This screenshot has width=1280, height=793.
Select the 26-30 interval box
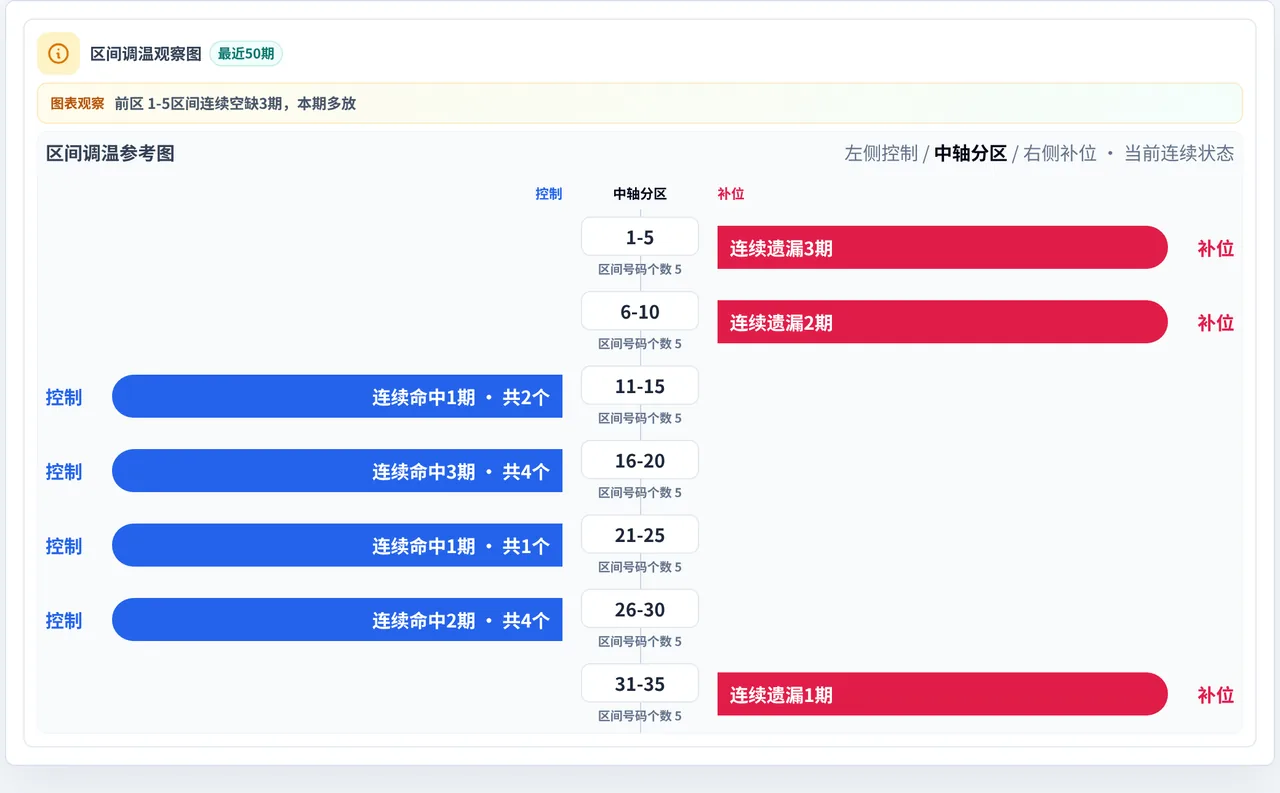[x=640, y=609]
